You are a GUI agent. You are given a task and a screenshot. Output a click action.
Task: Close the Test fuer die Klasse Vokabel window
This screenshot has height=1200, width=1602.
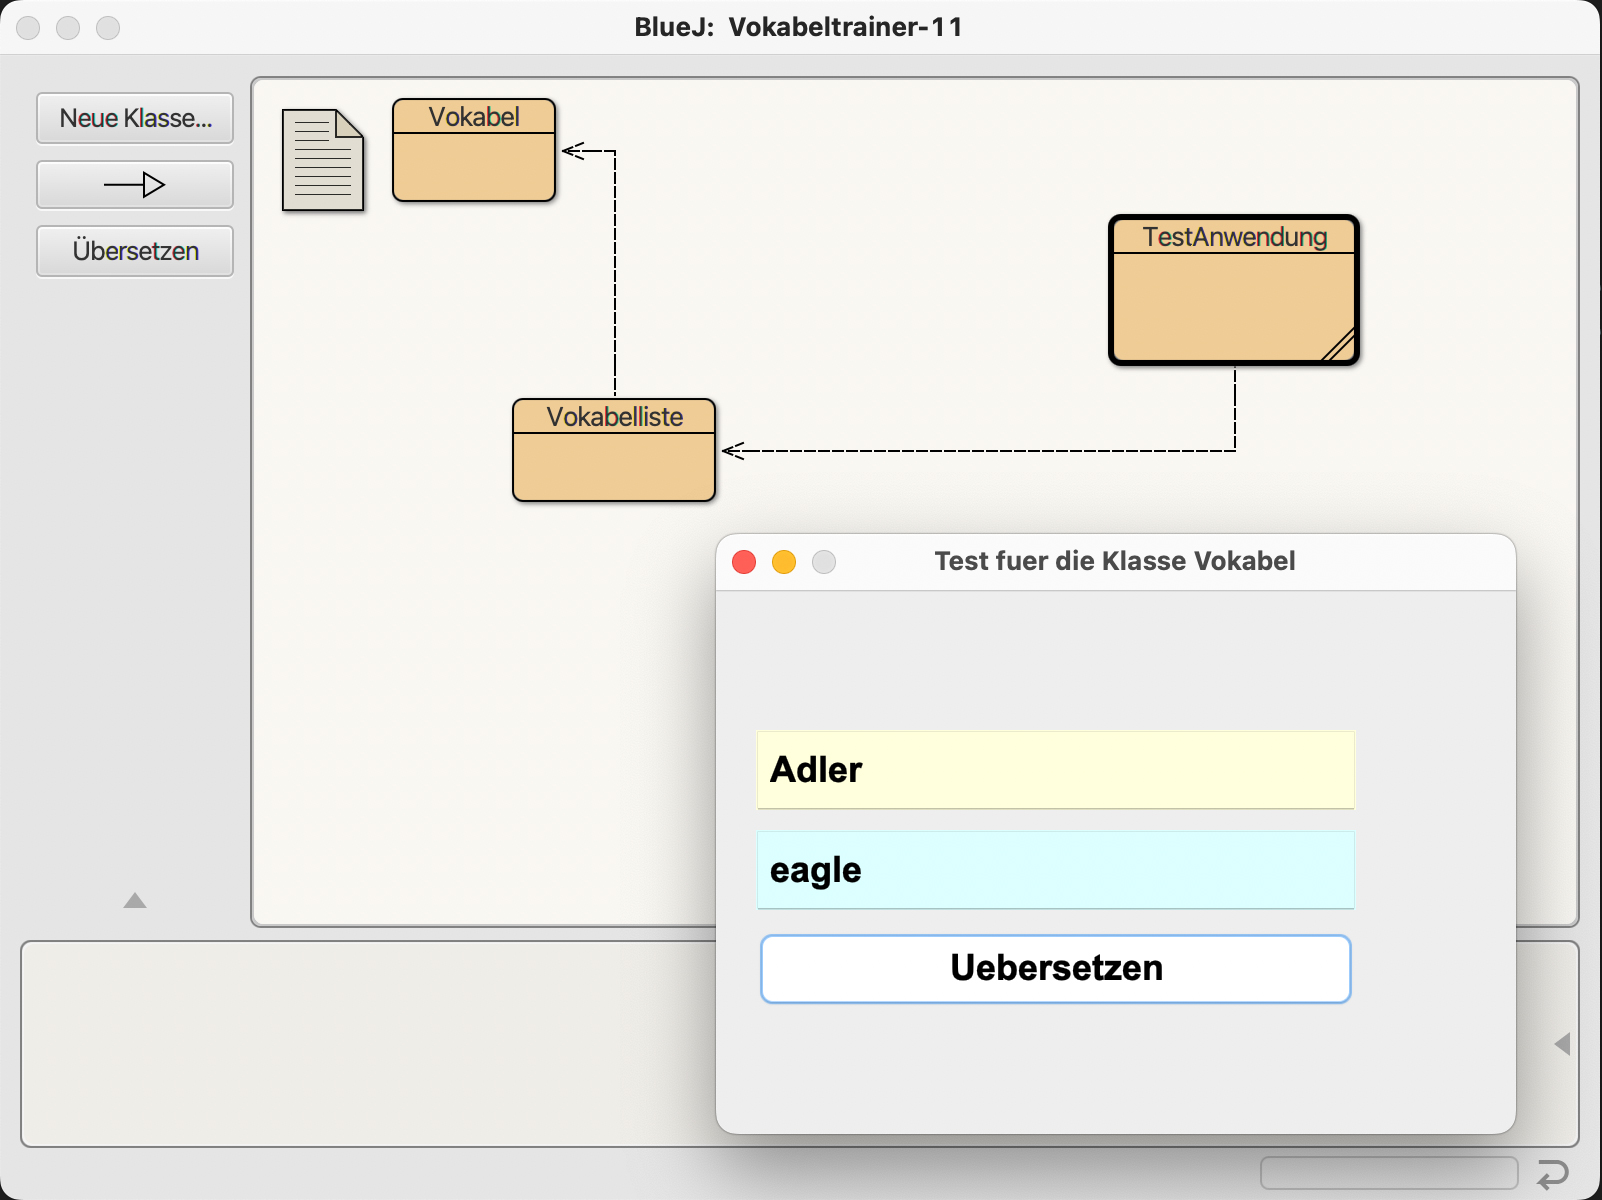(x=744, y=562)
